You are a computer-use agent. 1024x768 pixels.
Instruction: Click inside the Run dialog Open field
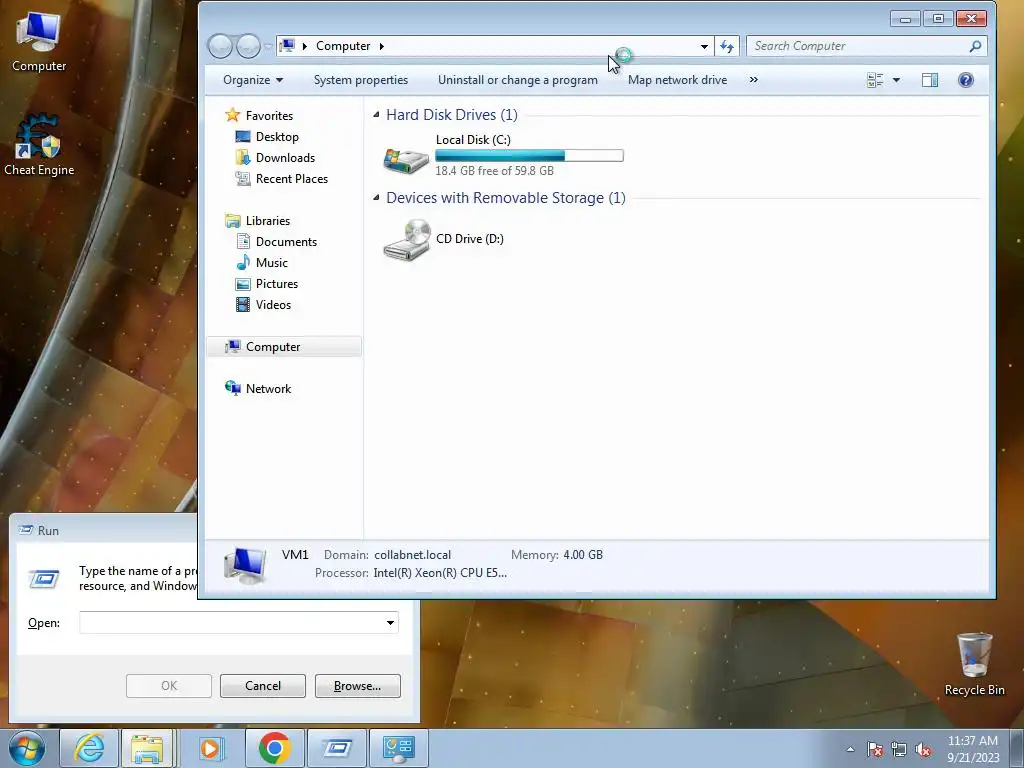click(231, 623)
